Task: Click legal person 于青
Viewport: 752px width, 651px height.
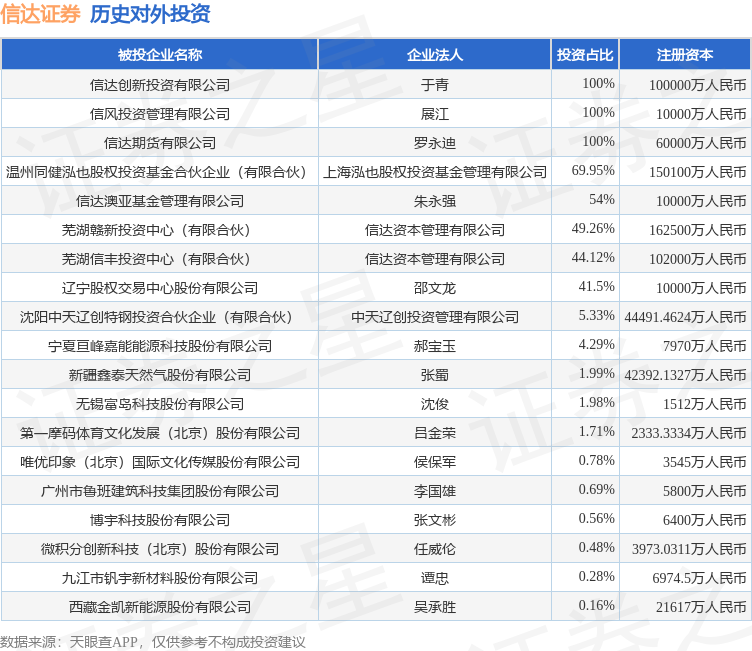Action: click(435, 85)
